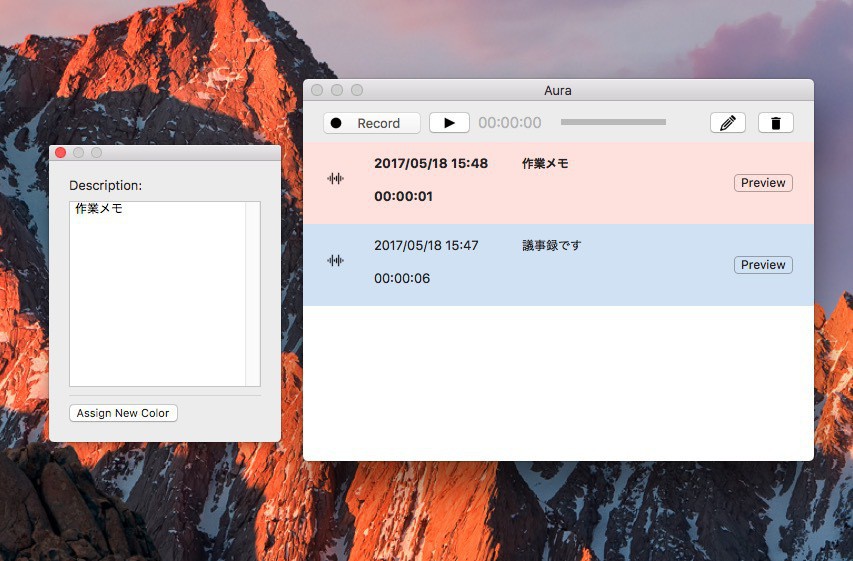The width and height of the screenshot is (853, 561).
Task: Click the playback progress slider
Action: pyautogui.click(x=613, y=122)
